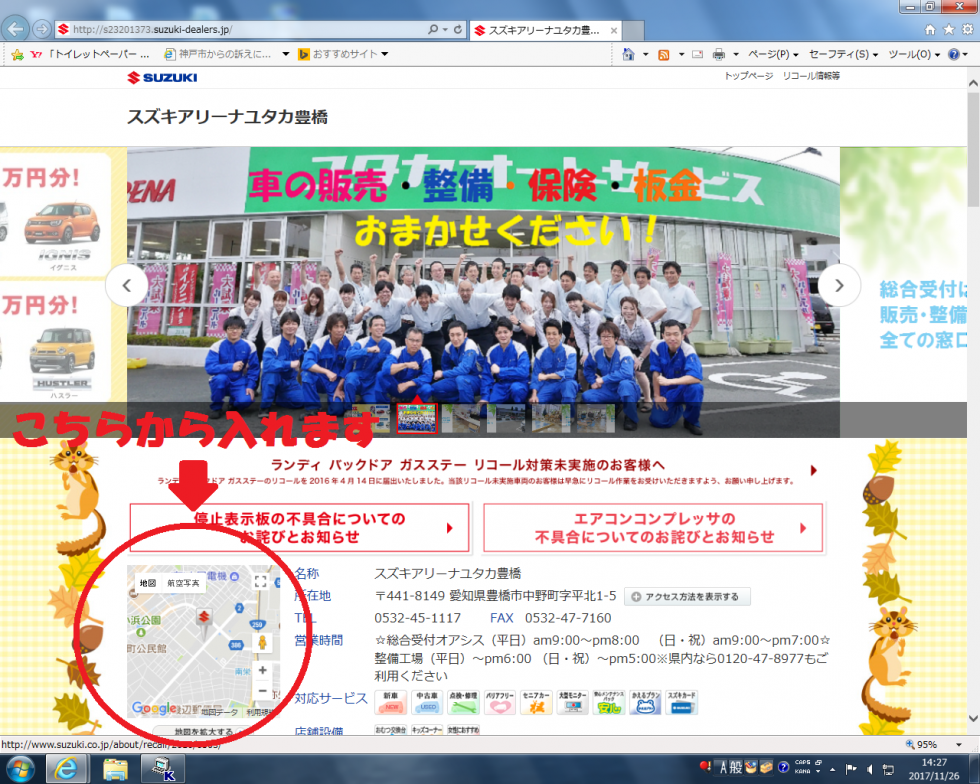
Task: Click the Street View pegman icon
Action: pos(263,642)
